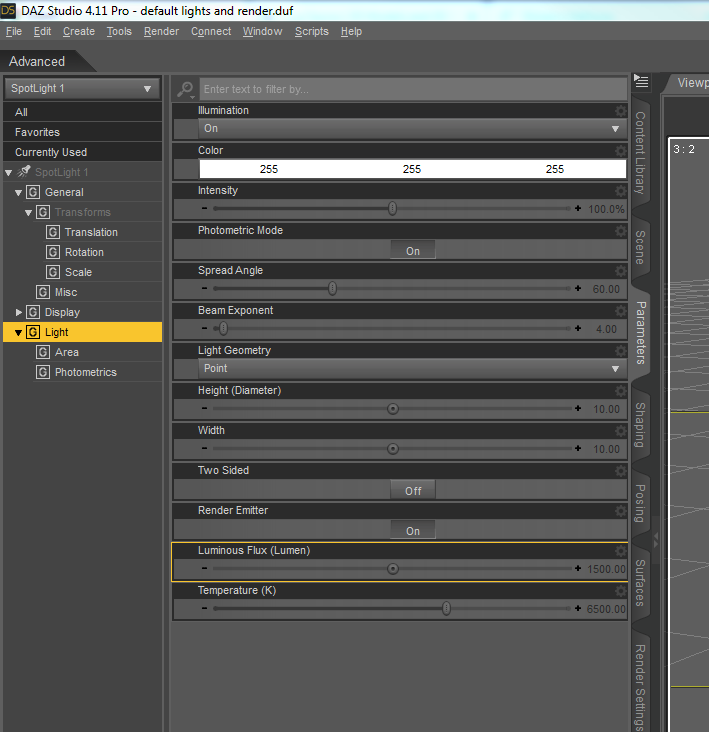Click the G icon beside Photometrics
Viewport: 709px width, 732px height.
[43, 372]
